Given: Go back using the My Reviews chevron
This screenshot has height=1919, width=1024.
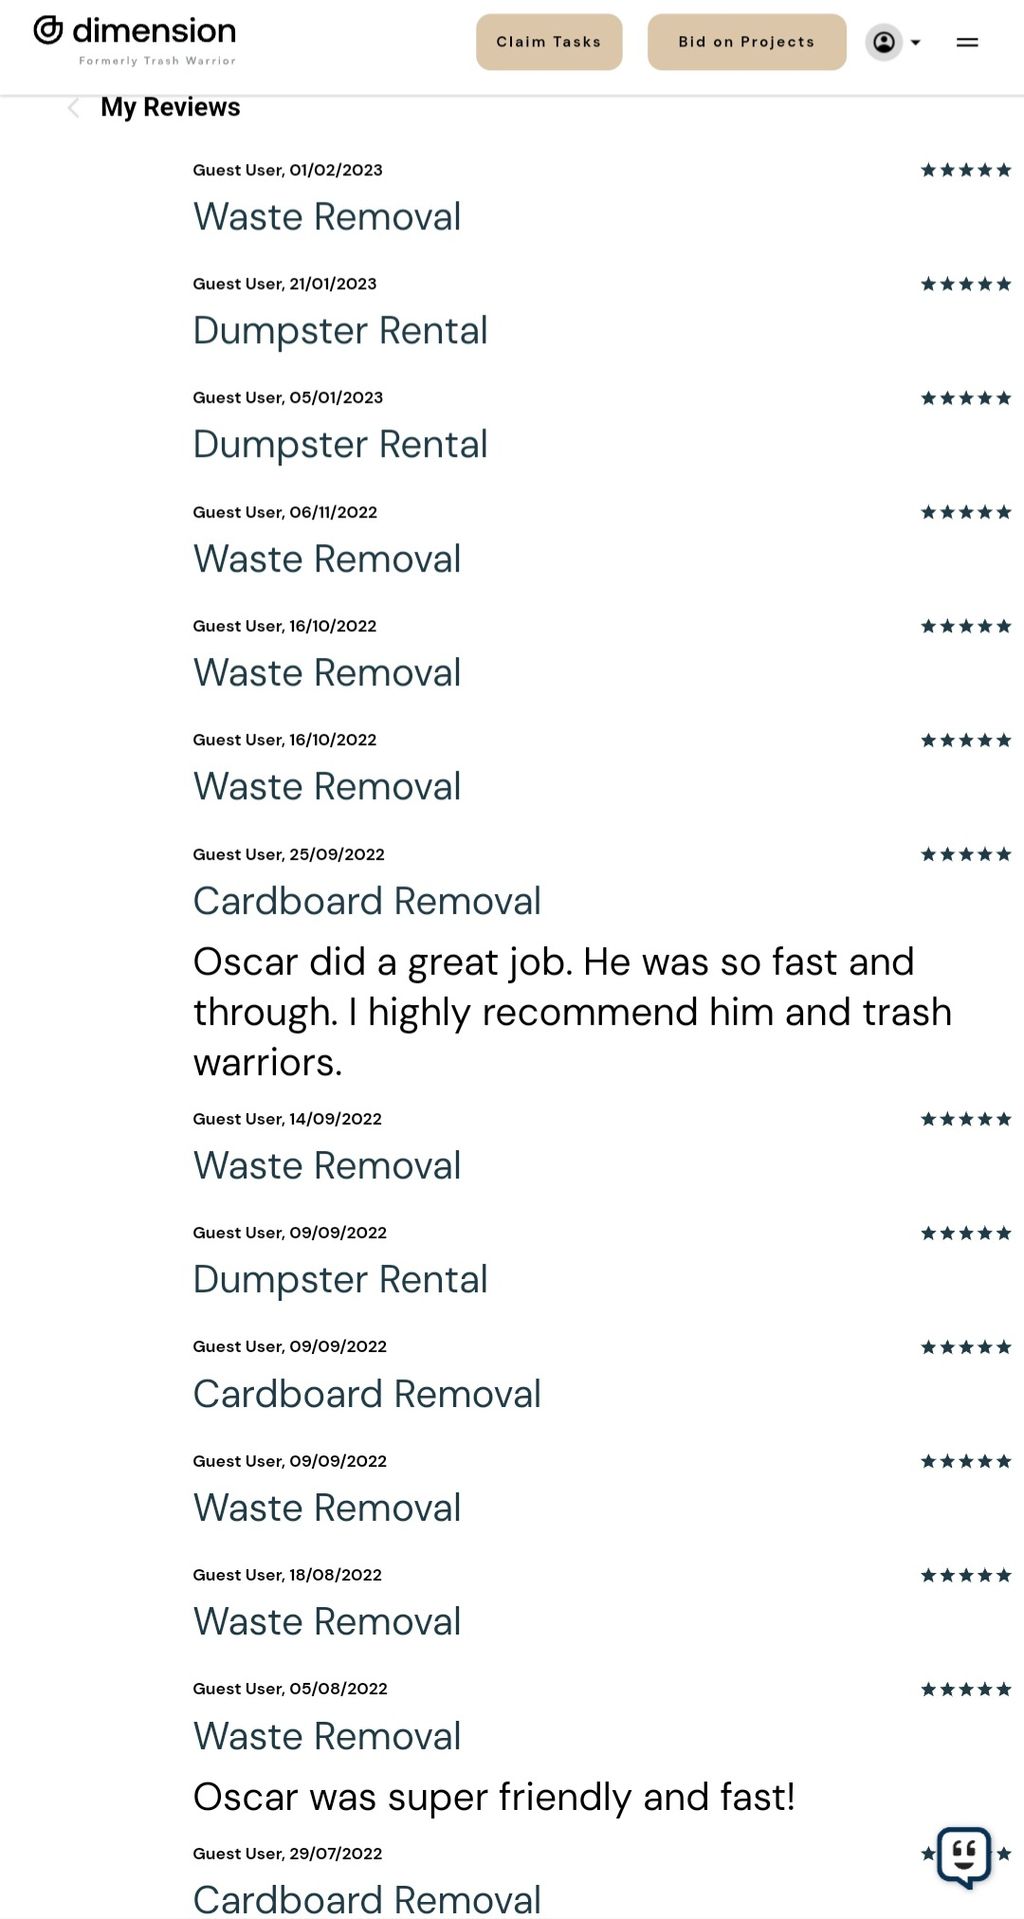Looking at the screenshot, I should 73,108.
